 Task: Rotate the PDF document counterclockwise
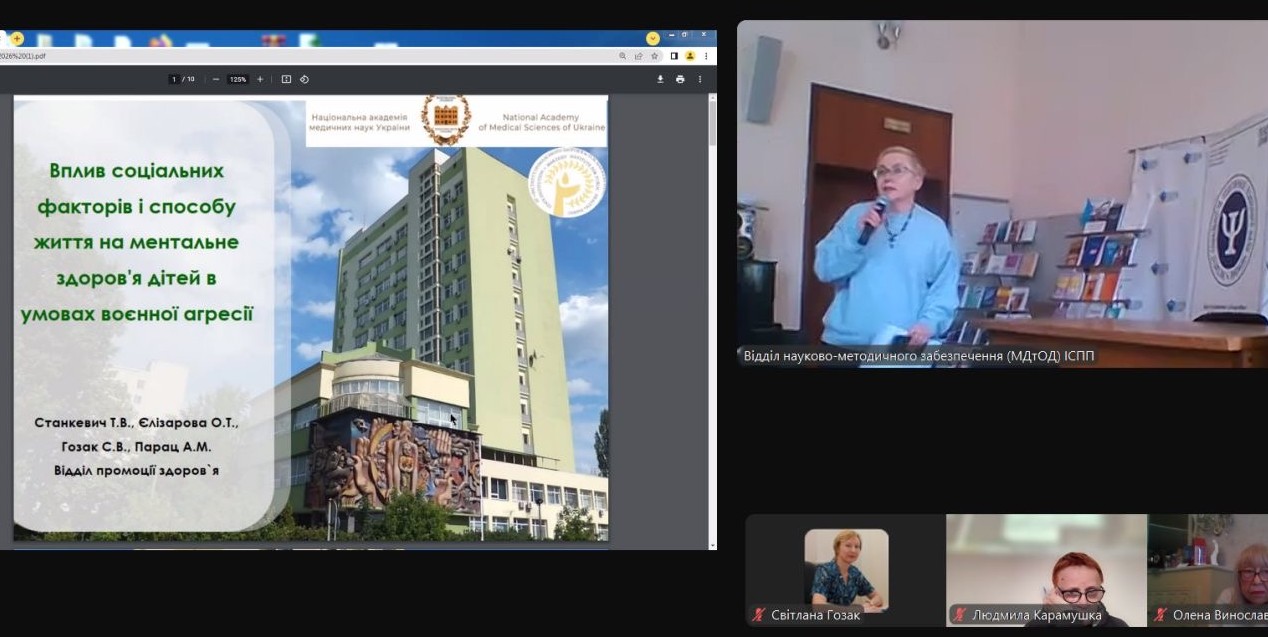point(304,79)
